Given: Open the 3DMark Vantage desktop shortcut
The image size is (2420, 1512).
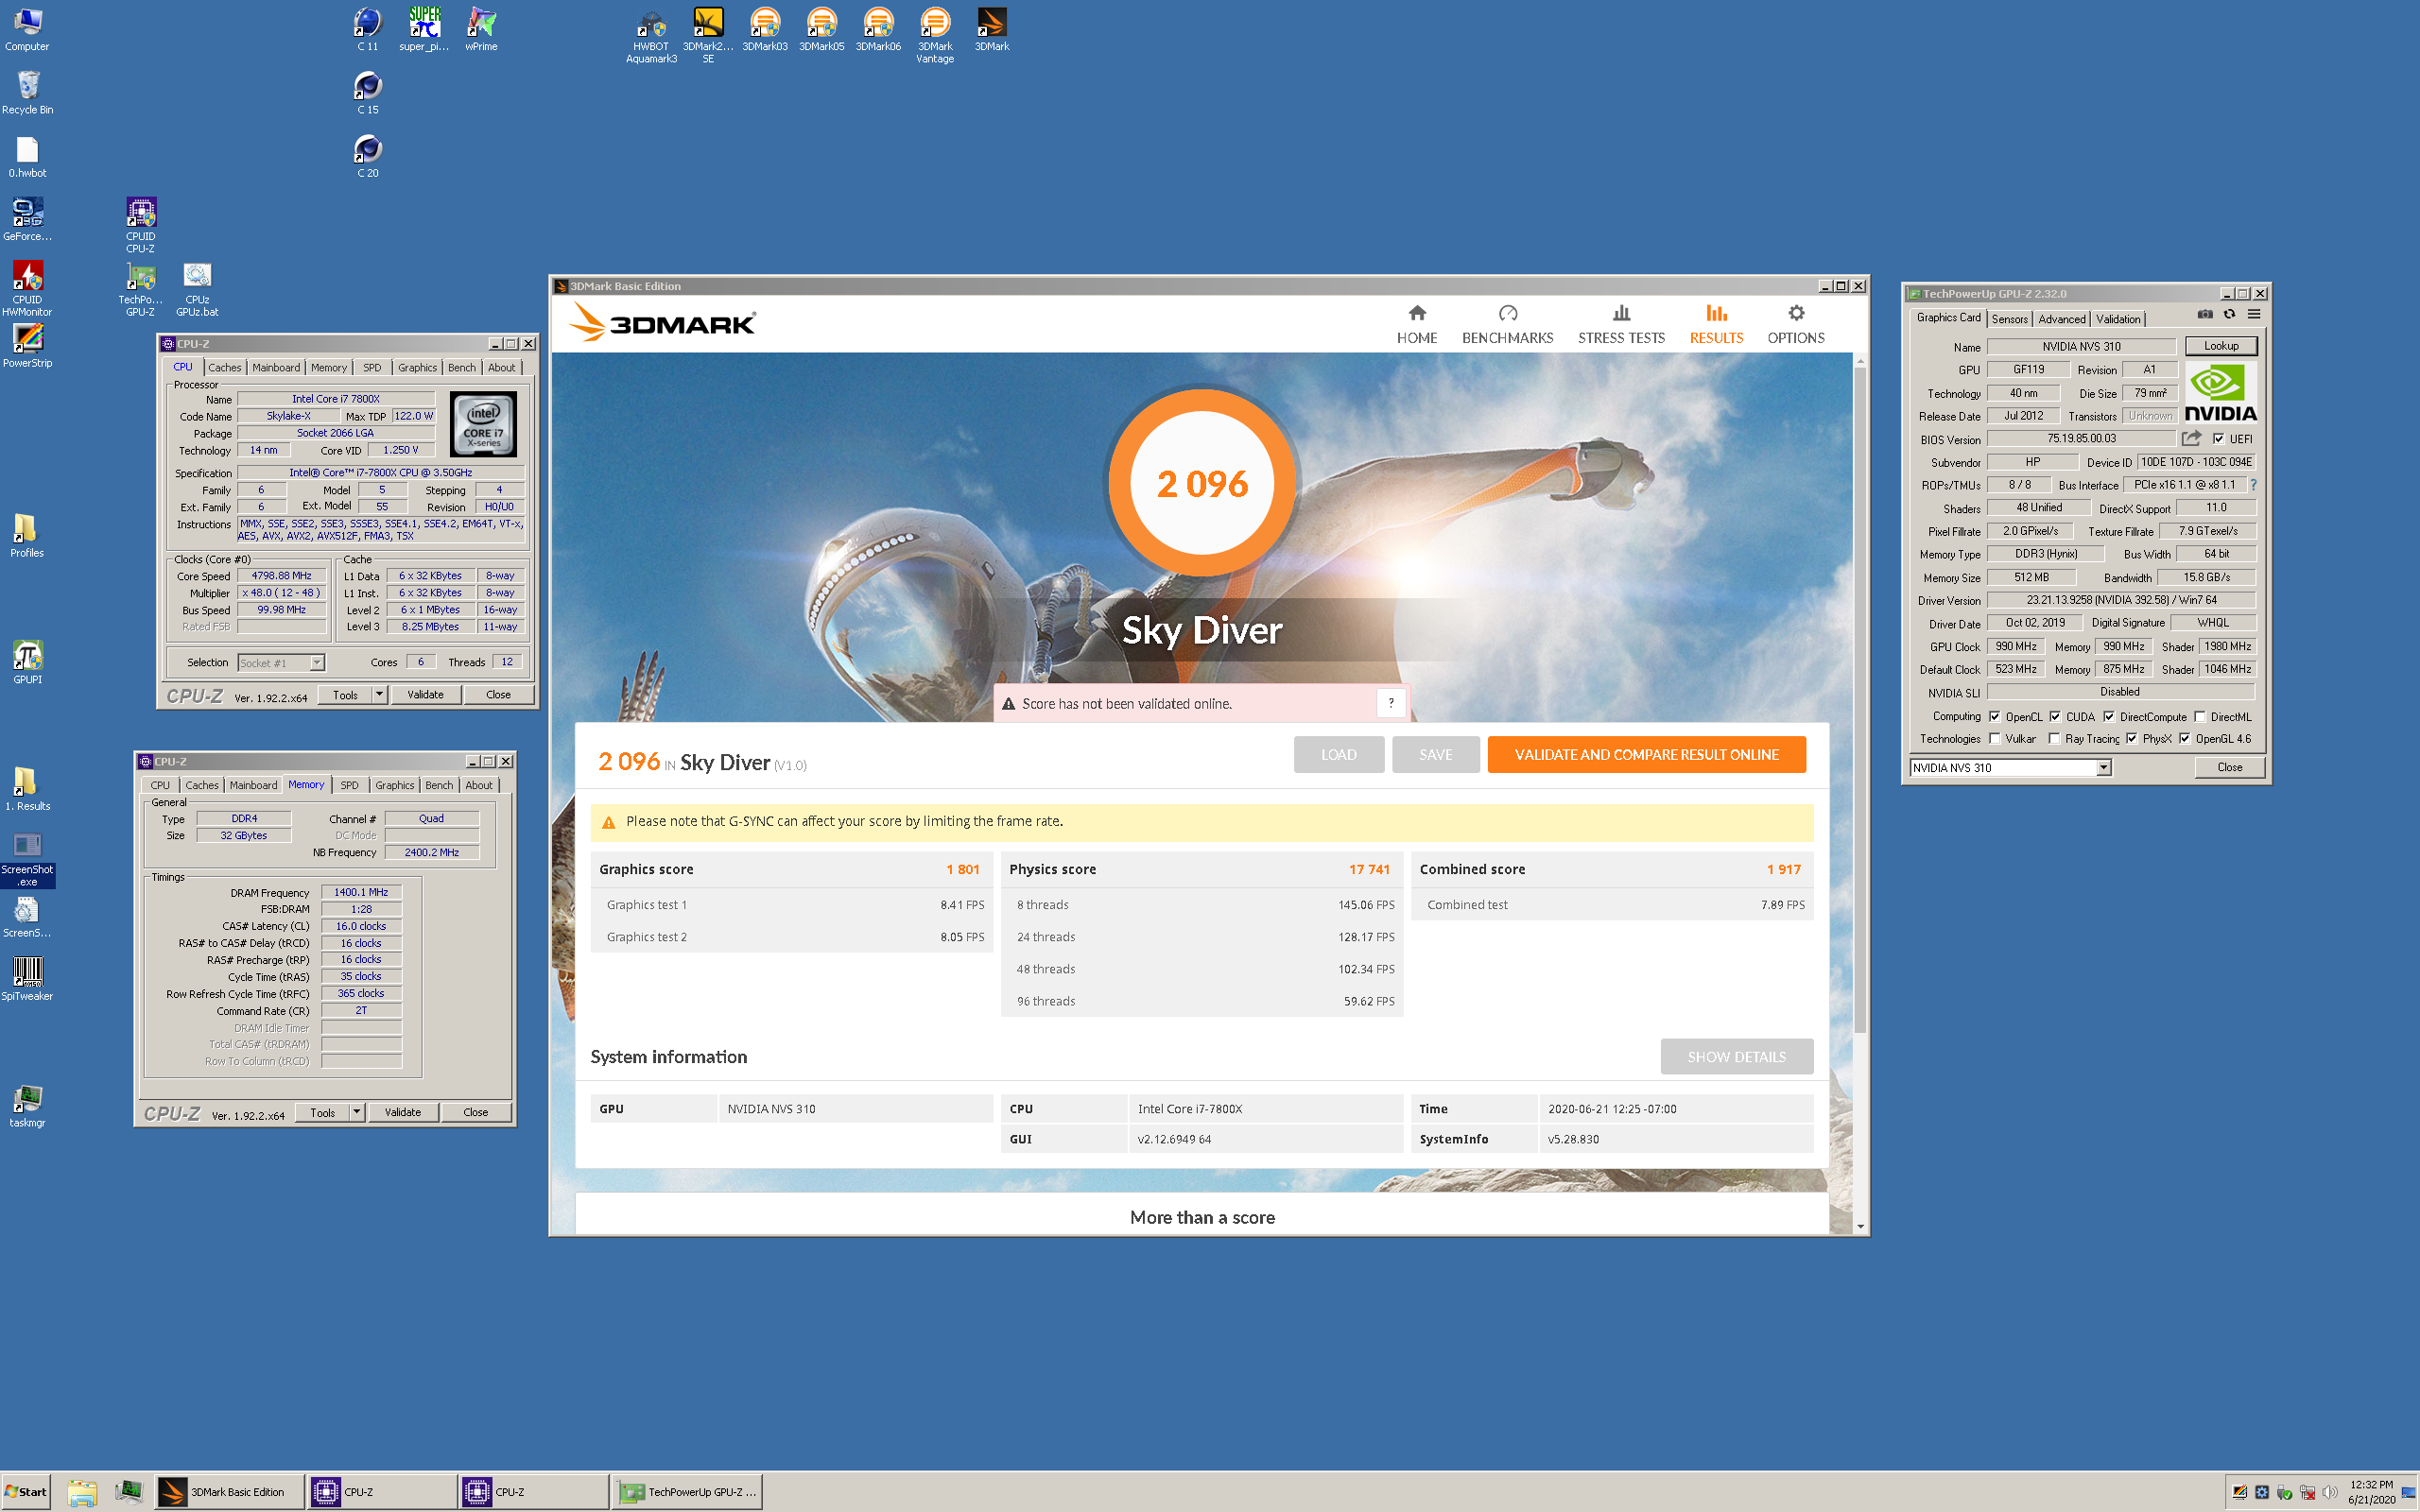Looking at the screenshot, I should coord(935,36).
